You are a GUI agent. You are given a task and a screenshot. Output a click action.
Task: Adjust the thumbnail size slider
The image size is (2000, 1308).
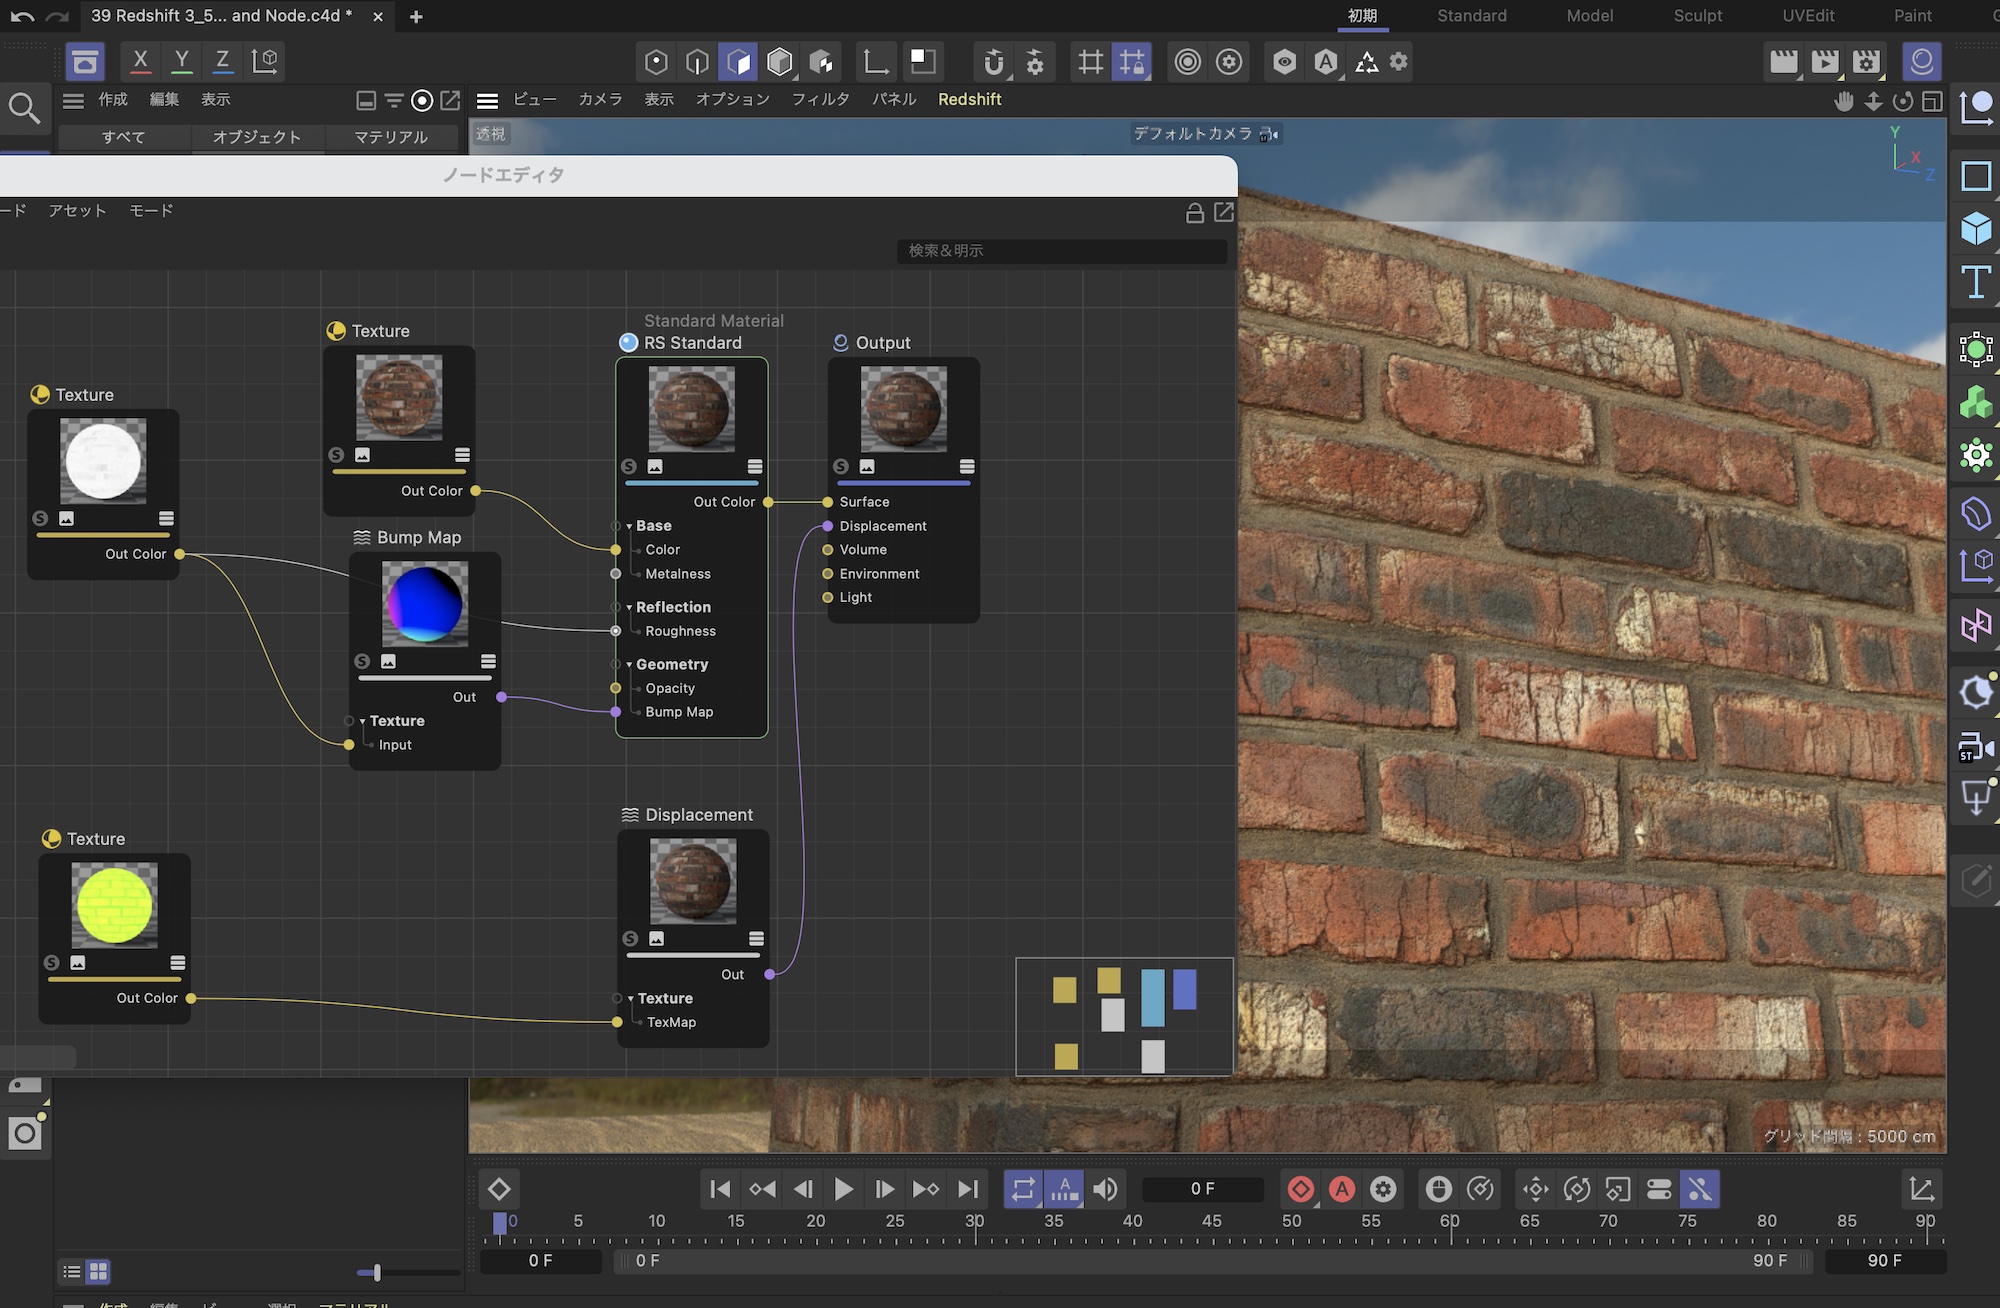[x=376, y=1272]
